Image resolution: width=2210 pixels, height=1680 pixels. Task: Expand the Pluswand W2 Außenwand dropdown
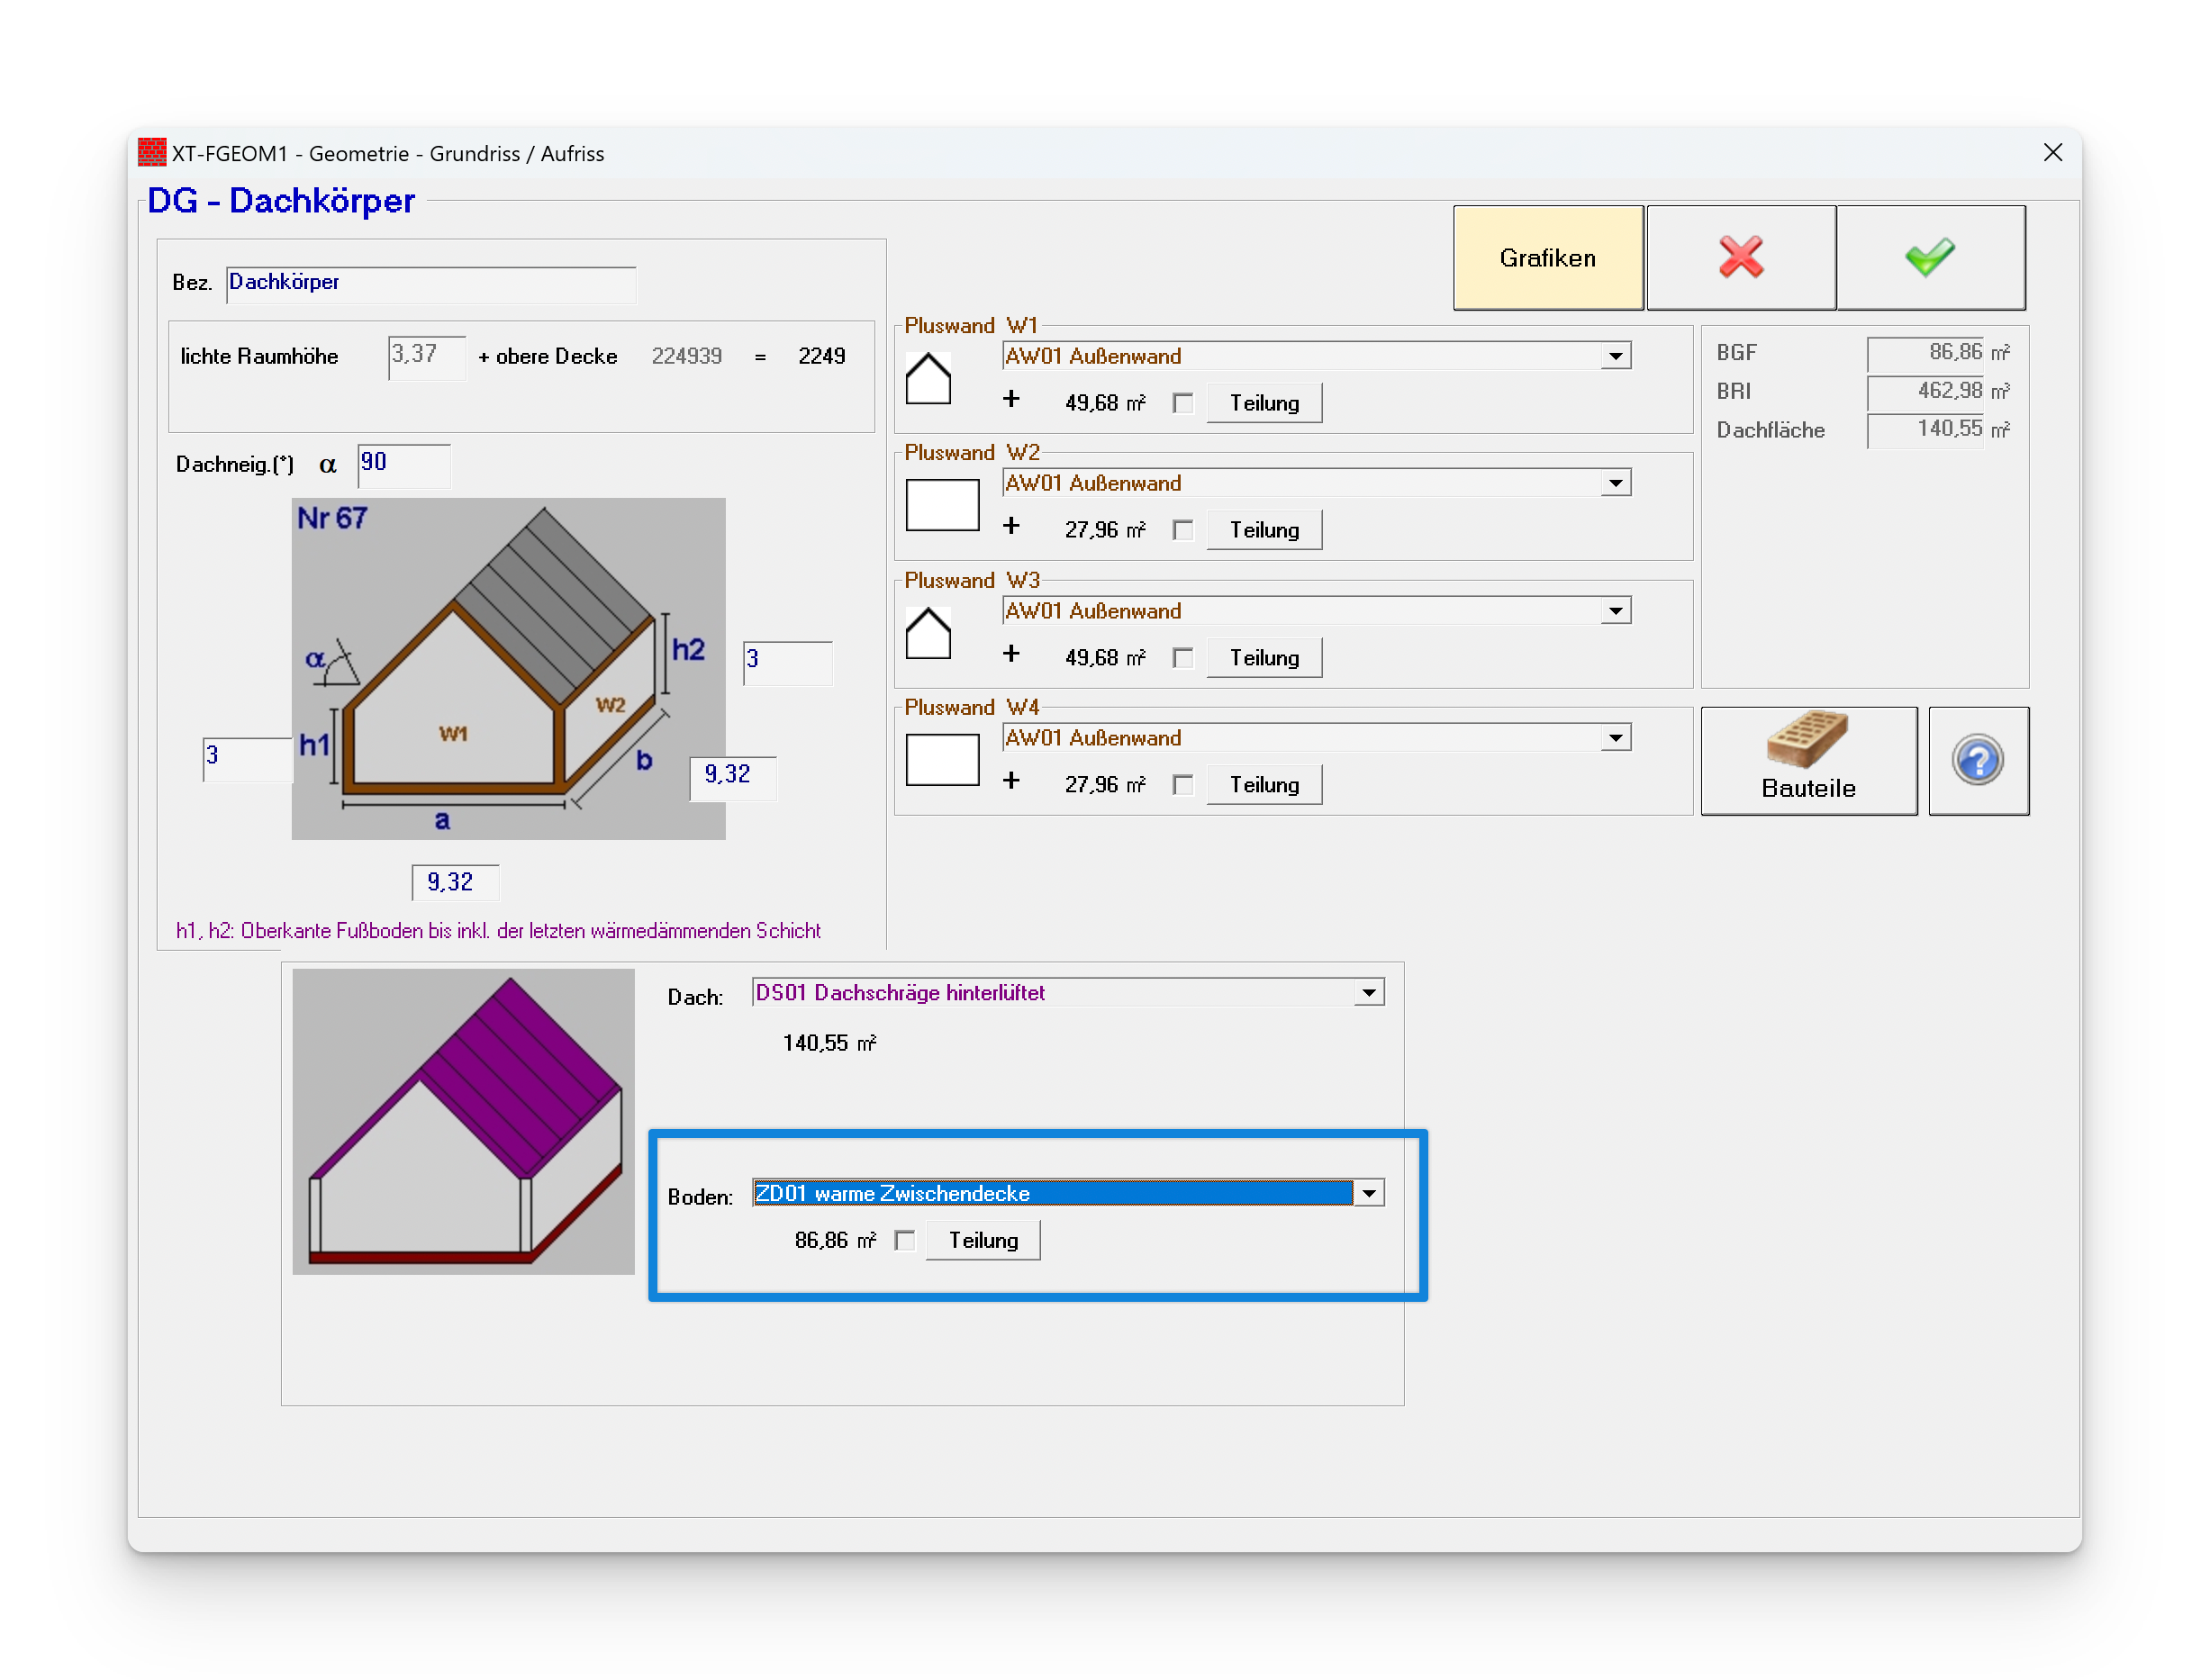[1615, 484]
